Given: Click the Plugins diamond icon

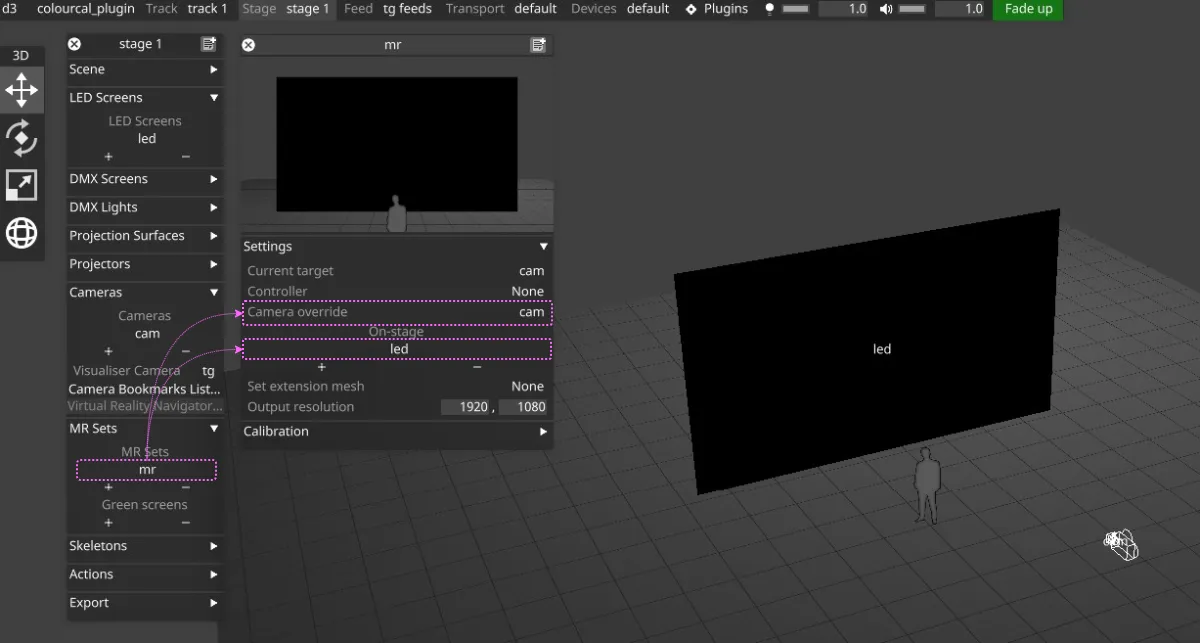Looking at the screenshot, I should 691,9.
